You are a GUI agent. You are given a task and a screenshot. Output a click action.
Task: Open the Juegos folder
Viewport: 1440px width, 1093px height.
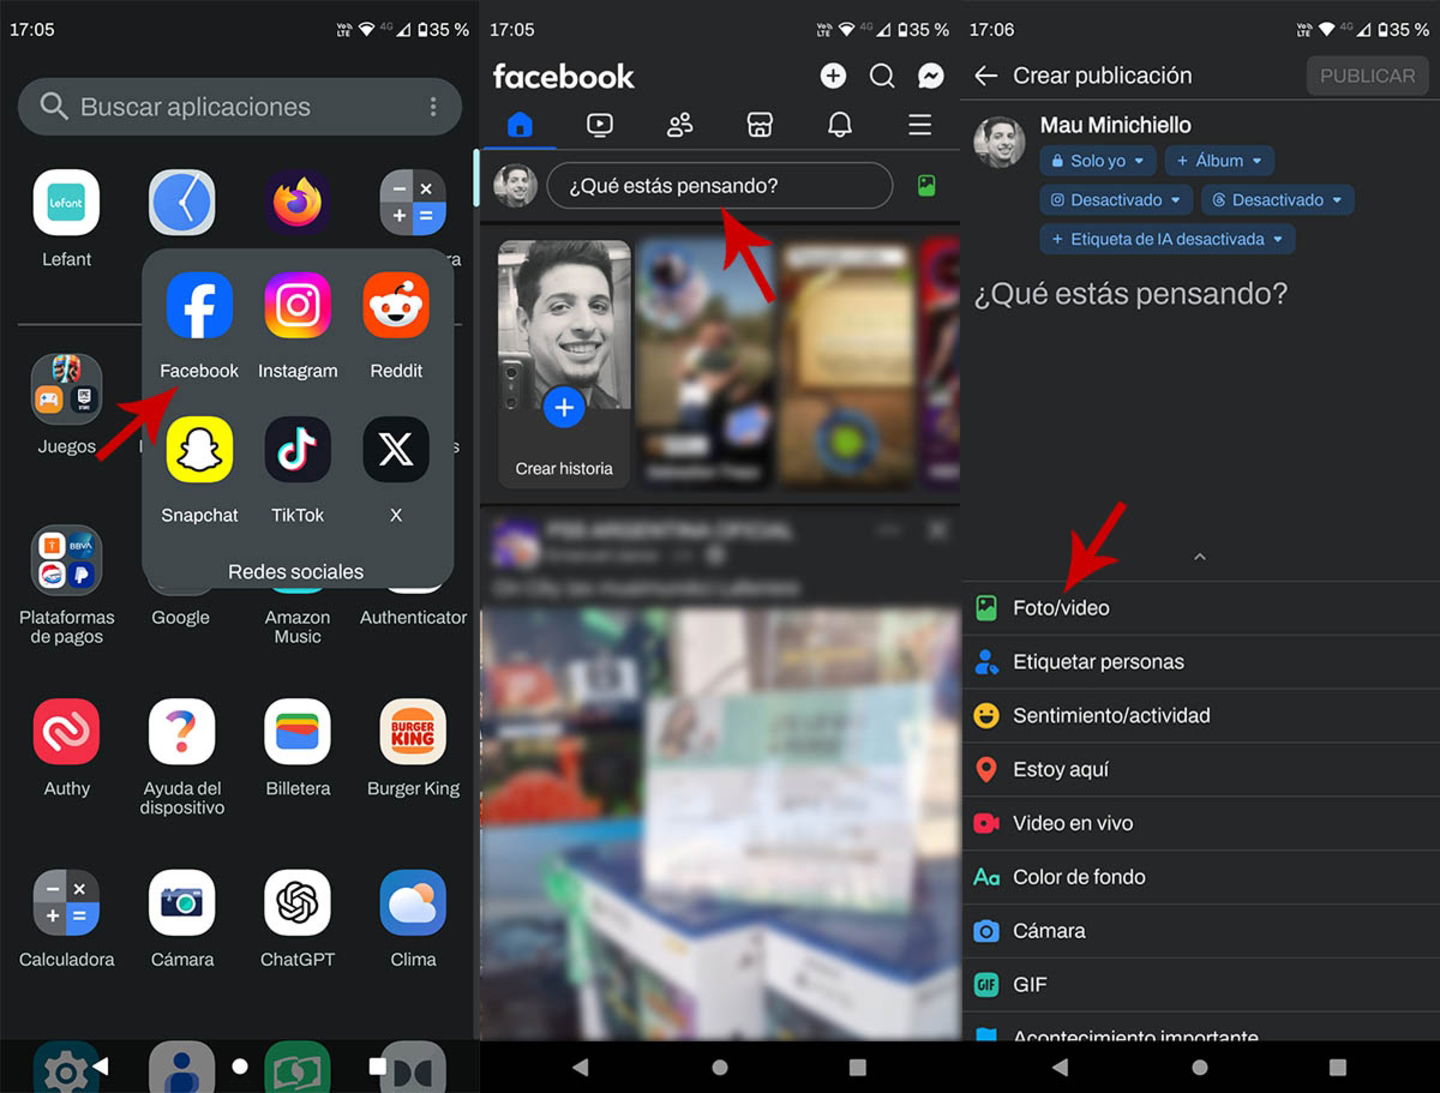click(x=66, y=387)
